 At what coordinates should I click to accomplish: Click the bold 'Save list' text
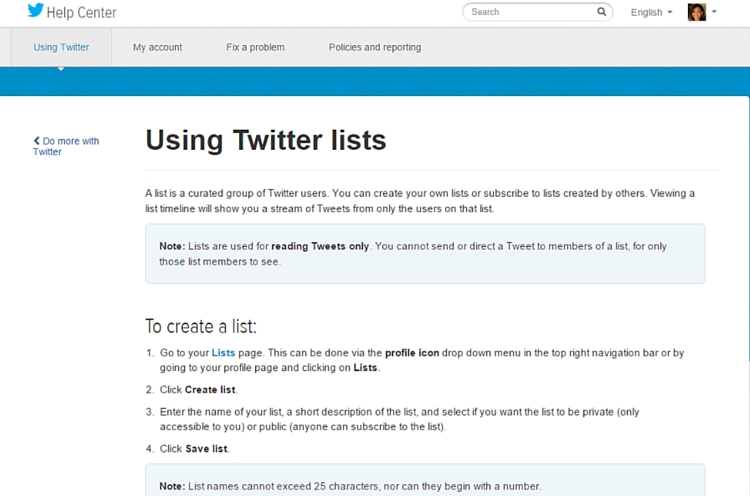click(x=207, y=449)
